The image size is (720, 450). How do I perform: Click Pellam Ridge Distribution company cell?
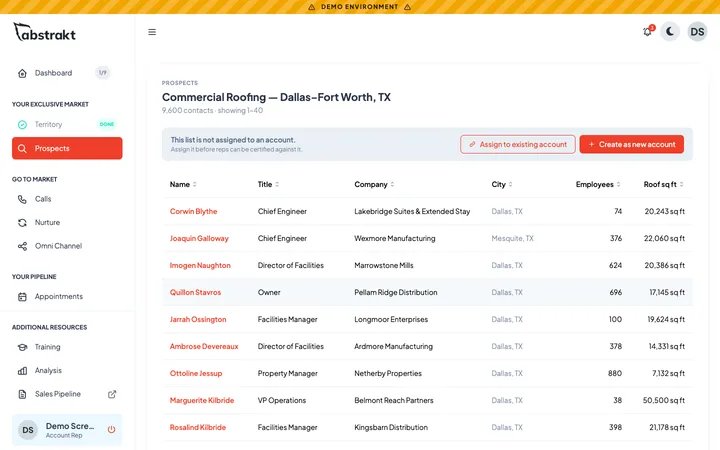[x=395, y=292]
